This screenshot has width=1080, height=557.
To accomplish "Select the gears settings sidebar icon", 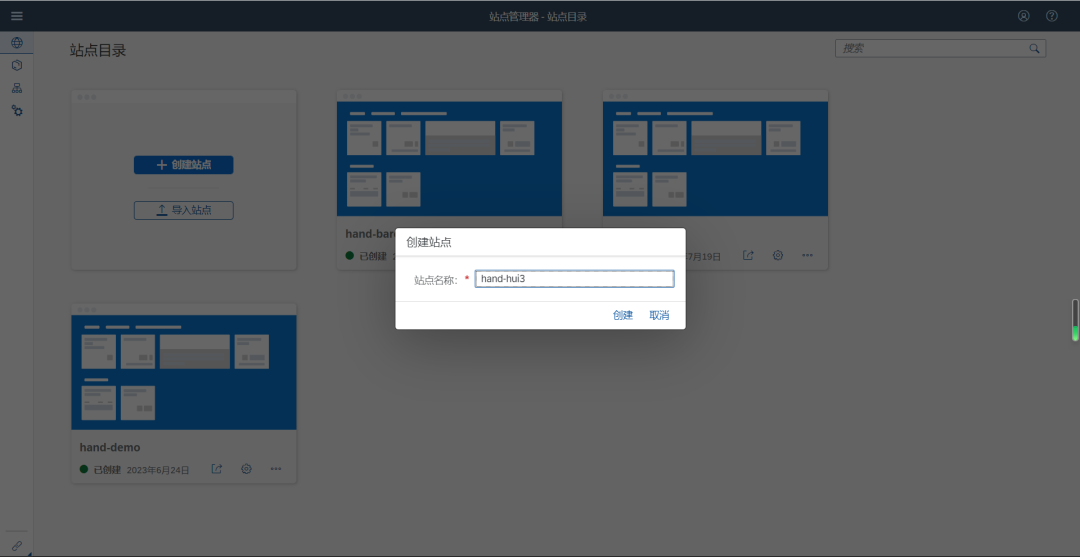I will [x=17, y=110].
